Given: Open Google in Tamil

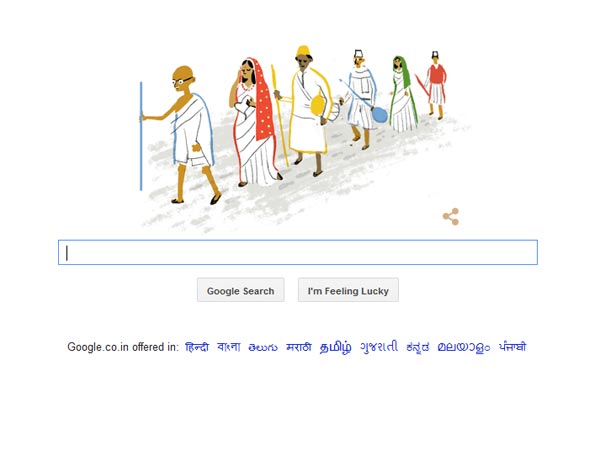Looking at the screenshot, I should [335, 347].
